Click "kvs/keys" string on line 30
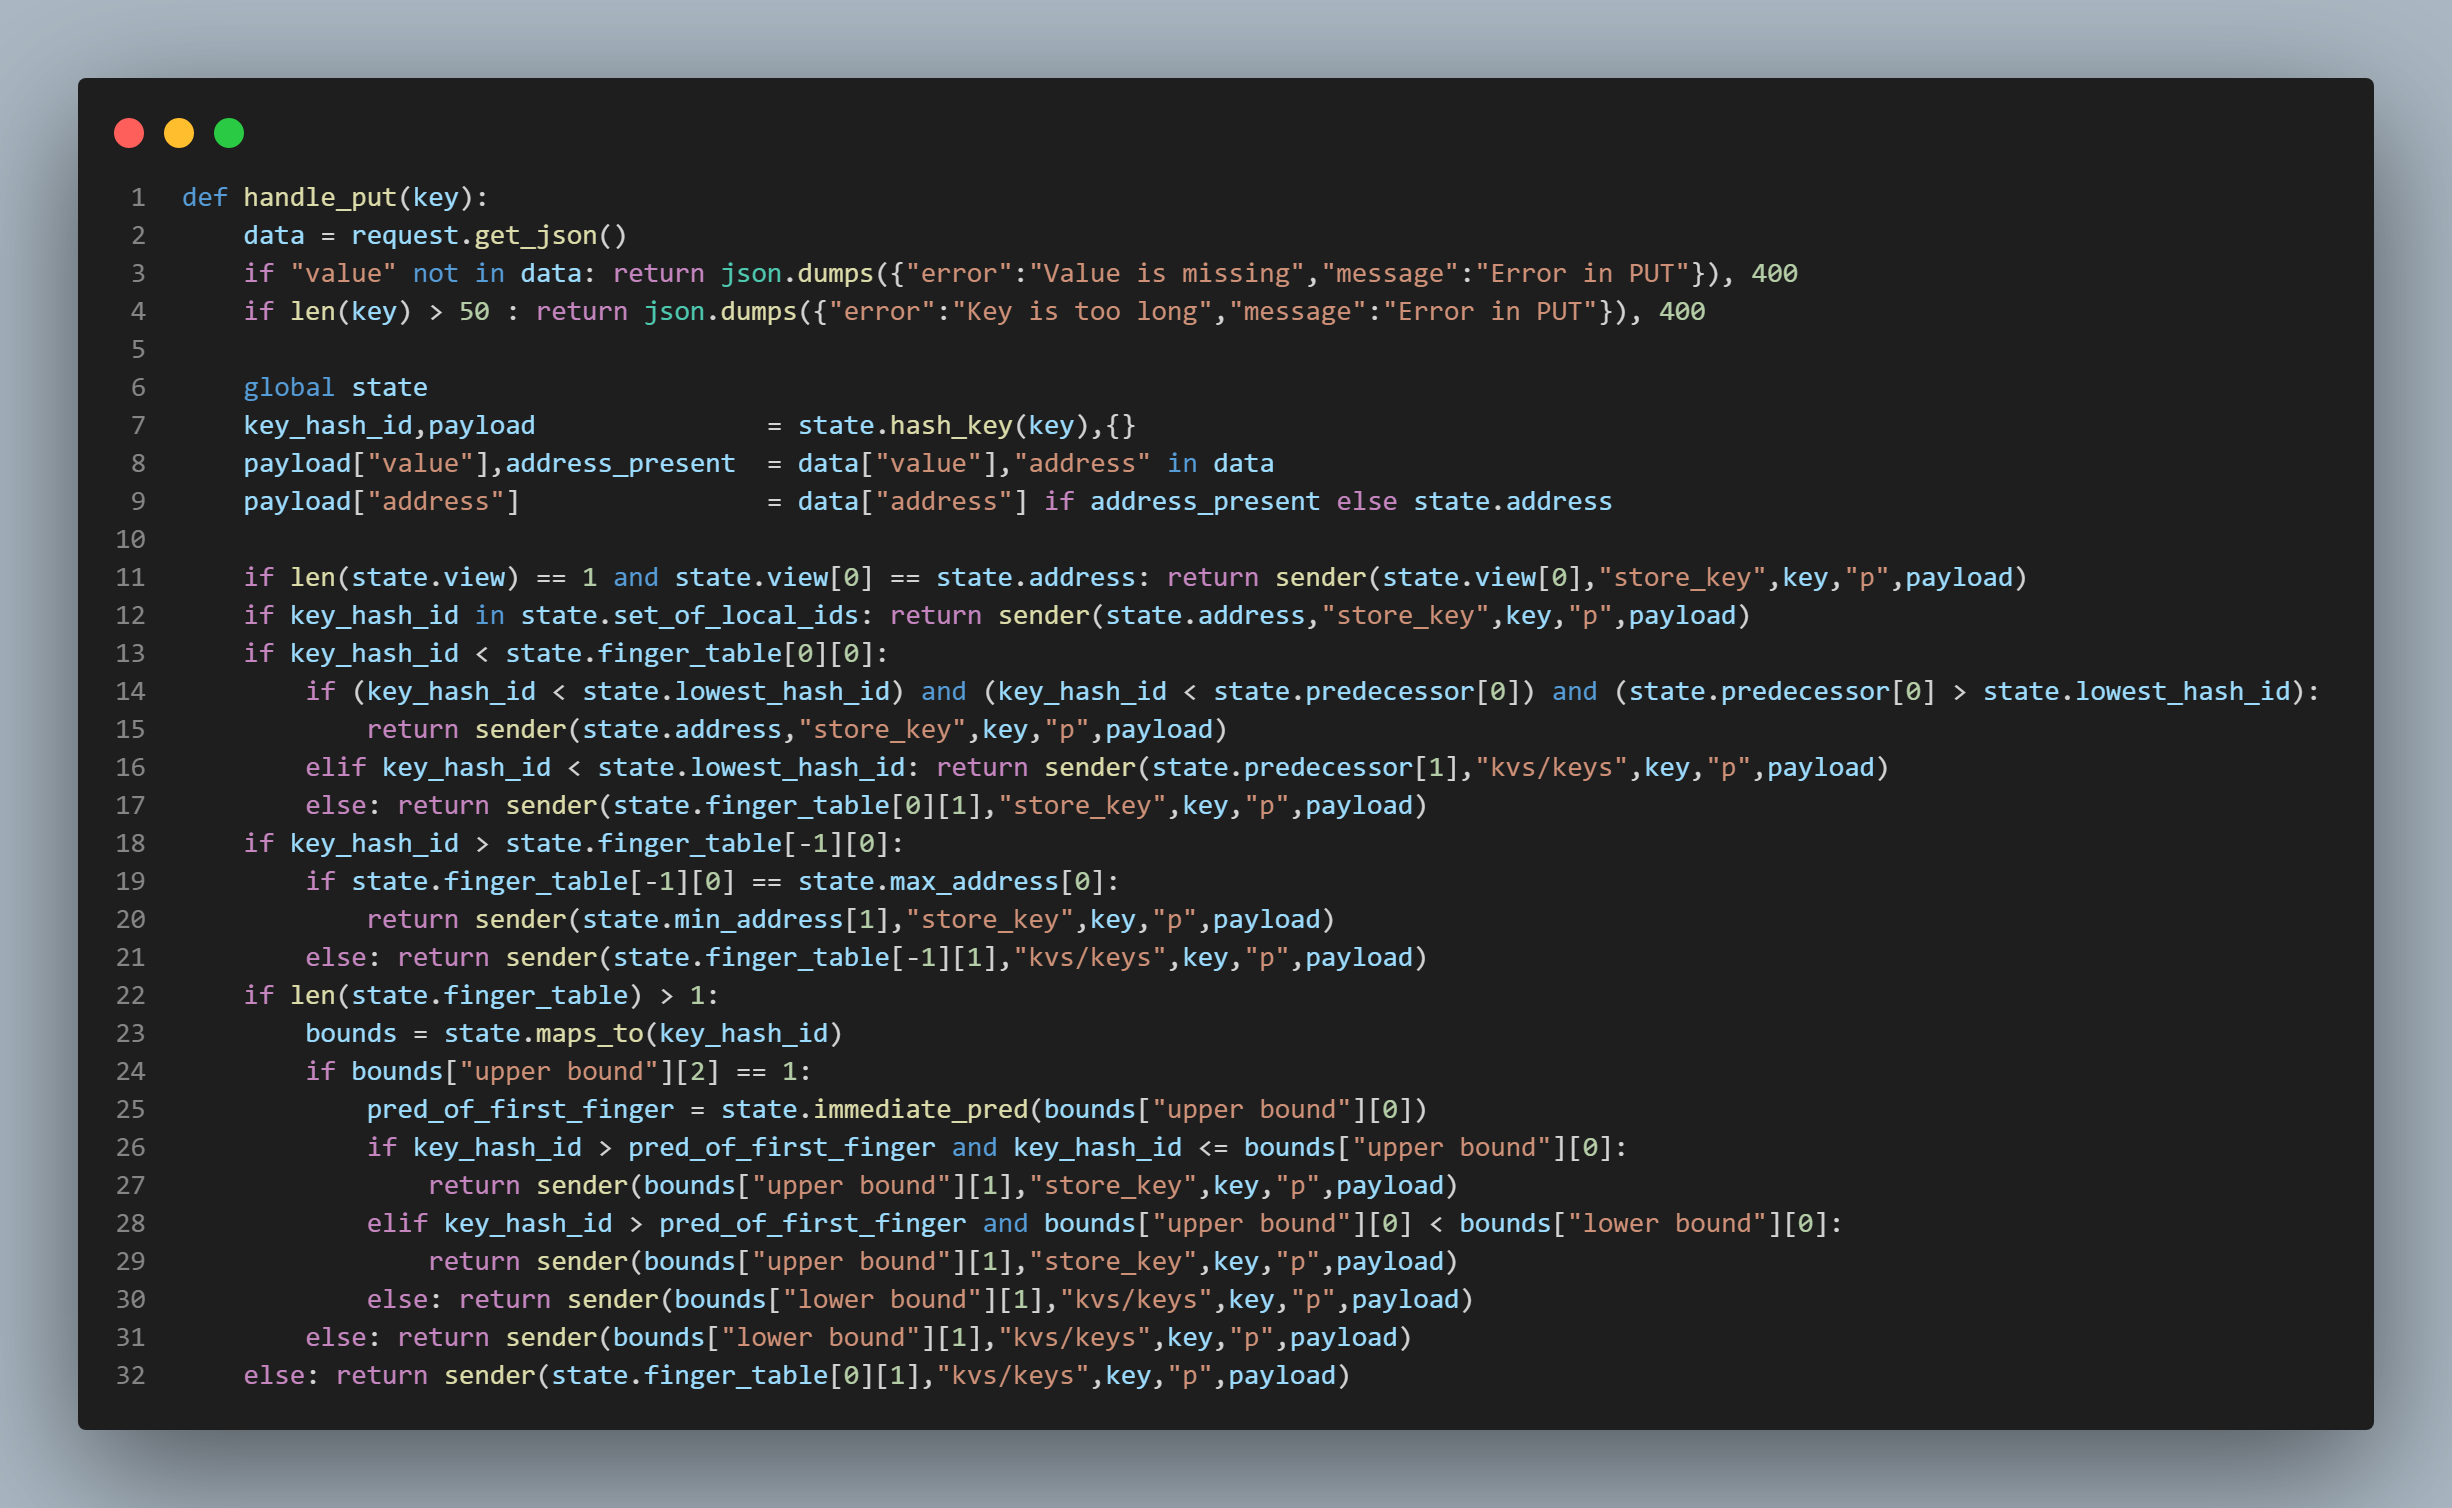Image resolution: width=2452 pixels, height=1508 pixels. [1136, 1299]
